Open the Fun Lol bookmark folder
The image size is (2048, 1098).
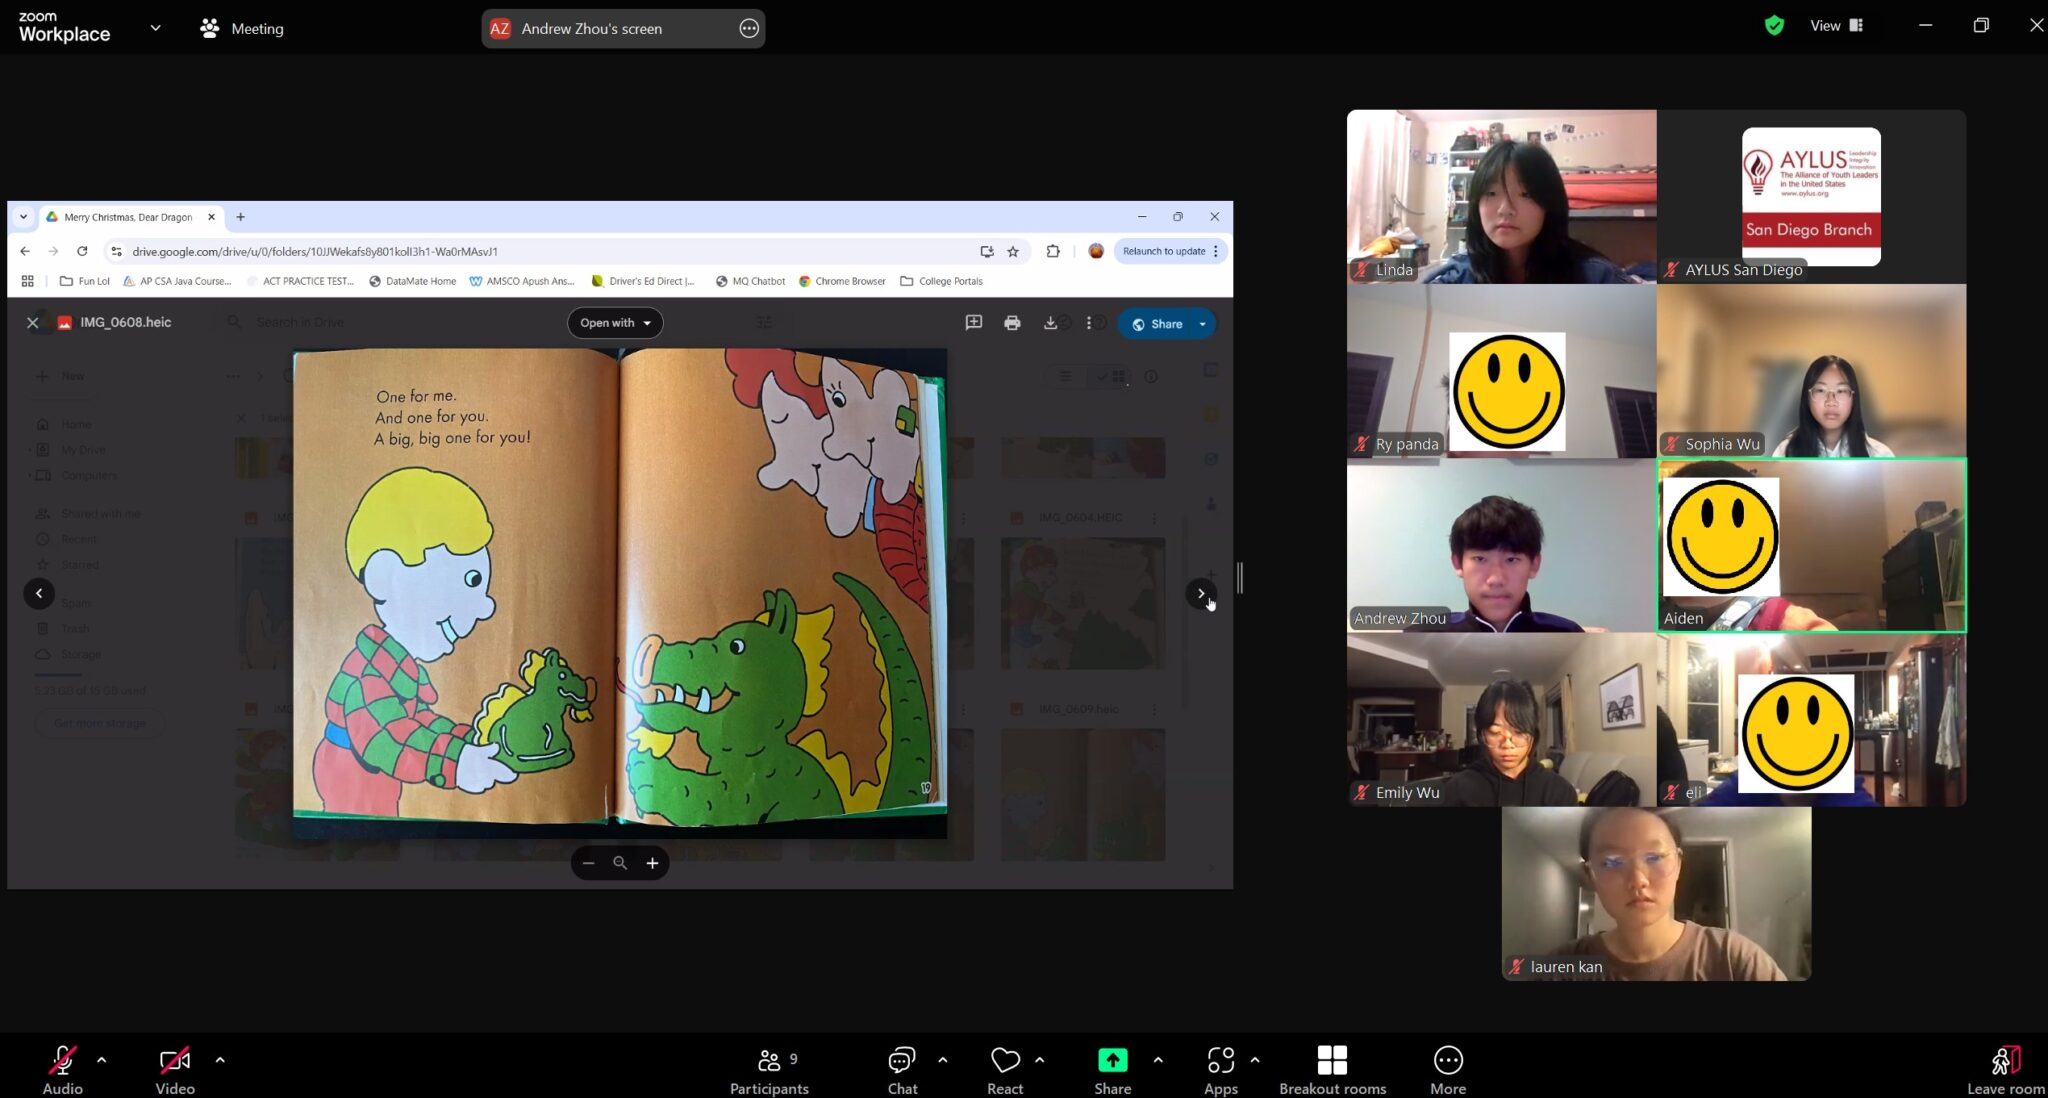click(x=84, y=281)
